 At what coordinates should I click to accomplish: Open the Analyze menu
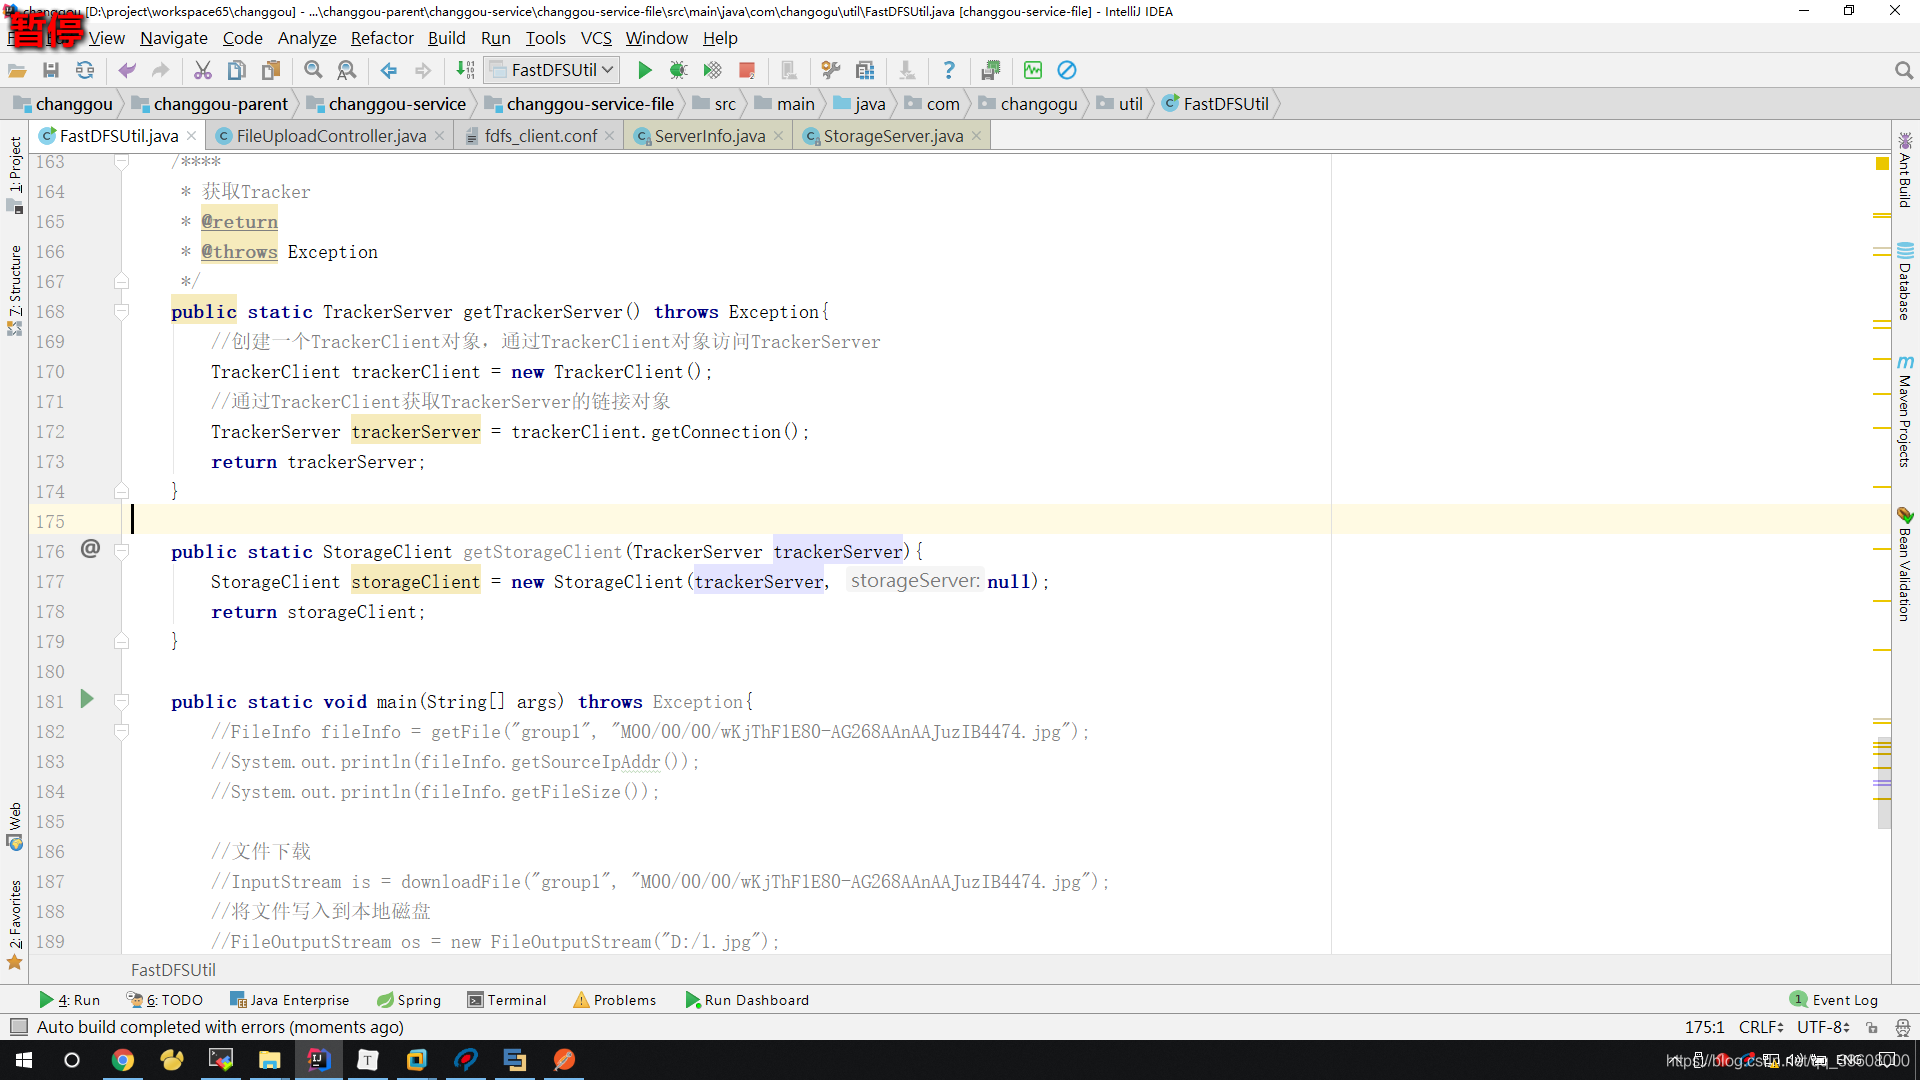[x=307, y=38]
